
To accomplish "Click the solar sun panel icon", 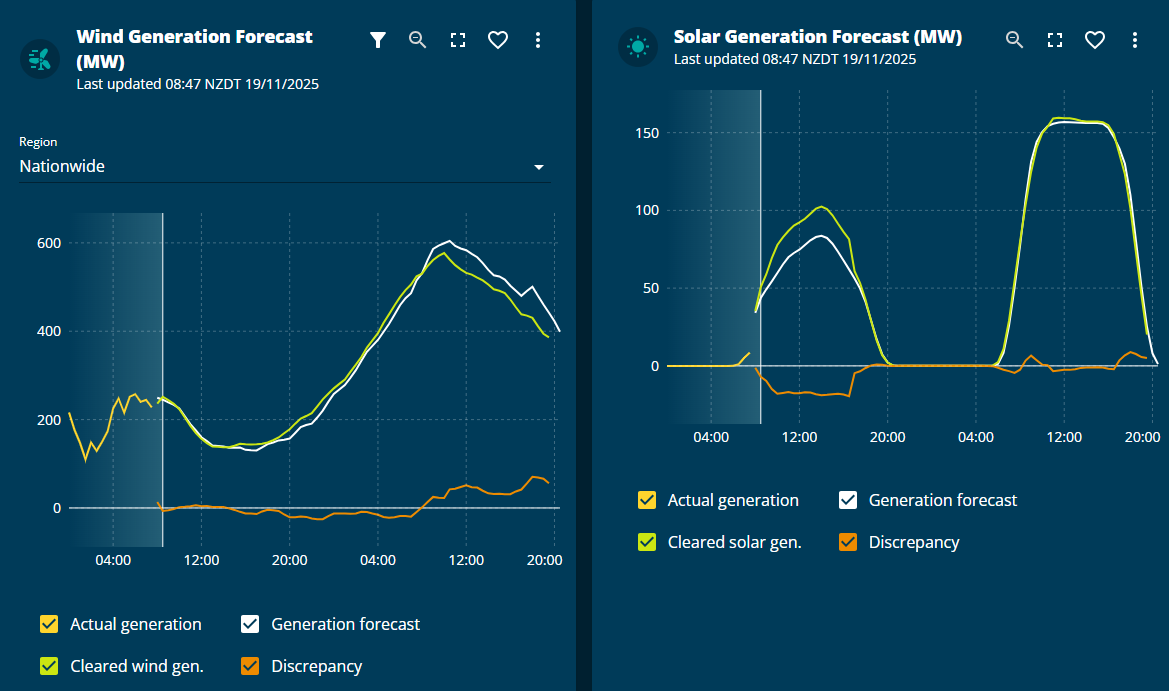I will [x=638, y=47].
